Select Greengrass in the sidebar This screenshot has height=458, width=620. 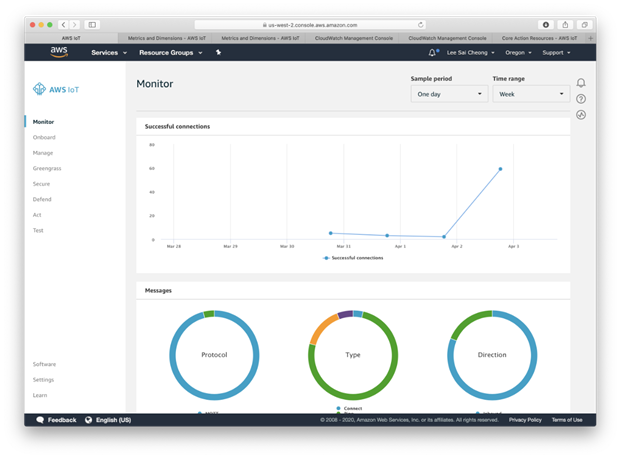tap(47, 168)
